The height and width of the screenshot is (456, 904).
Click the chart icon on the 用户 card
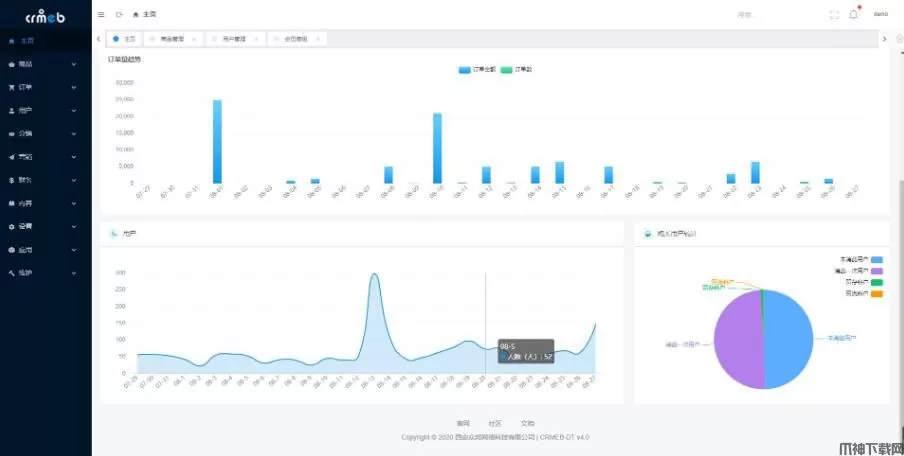click(114, 234)
